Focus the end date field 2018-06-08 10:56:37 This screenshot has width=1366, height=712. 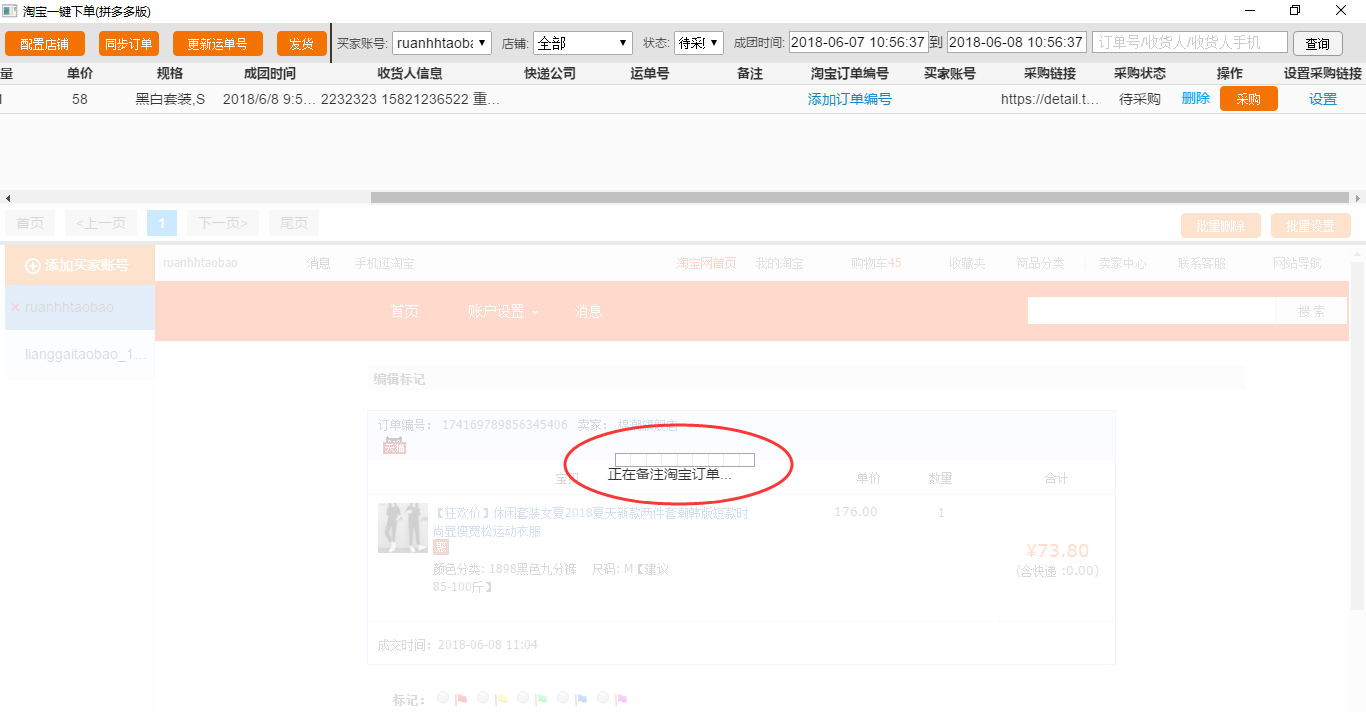click(x=1017, y=43)
